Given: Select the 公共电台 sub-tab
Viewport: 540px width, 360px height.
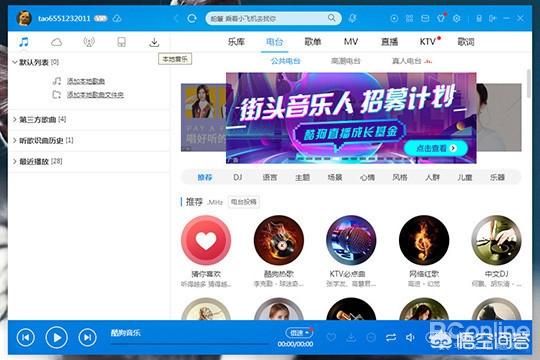Looking at the screenshot, I should 285,61.
